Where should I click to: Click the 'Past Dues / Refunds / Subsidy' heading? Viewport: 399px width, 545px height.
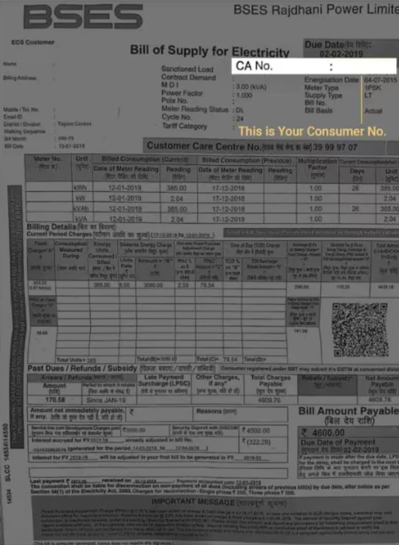tap(82, 368)
